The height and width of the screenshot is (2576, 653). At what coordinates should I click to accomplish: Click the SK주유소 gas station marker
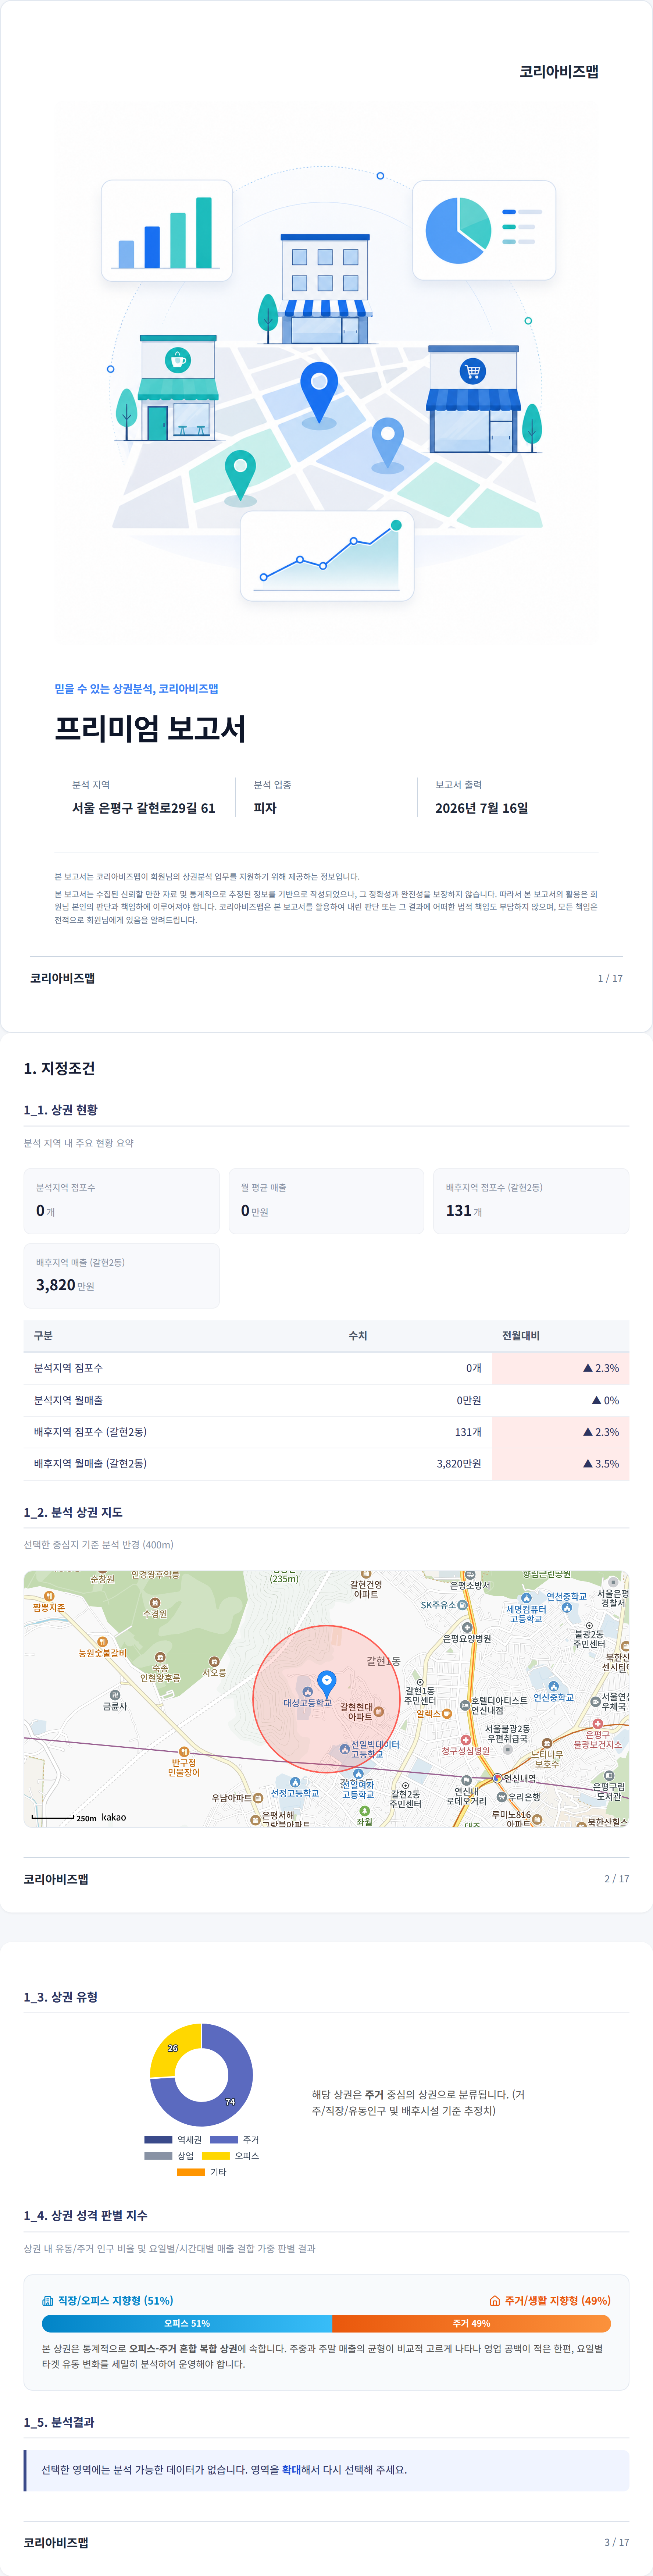462,1605
